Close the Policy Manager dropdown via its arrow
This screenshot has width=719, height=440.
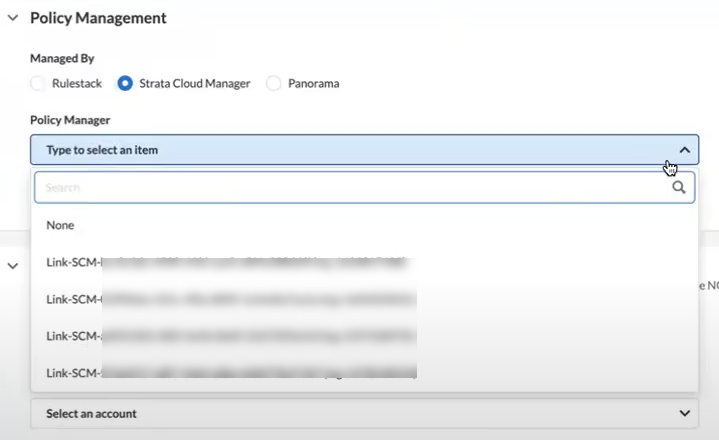click(x=685, y=150)
